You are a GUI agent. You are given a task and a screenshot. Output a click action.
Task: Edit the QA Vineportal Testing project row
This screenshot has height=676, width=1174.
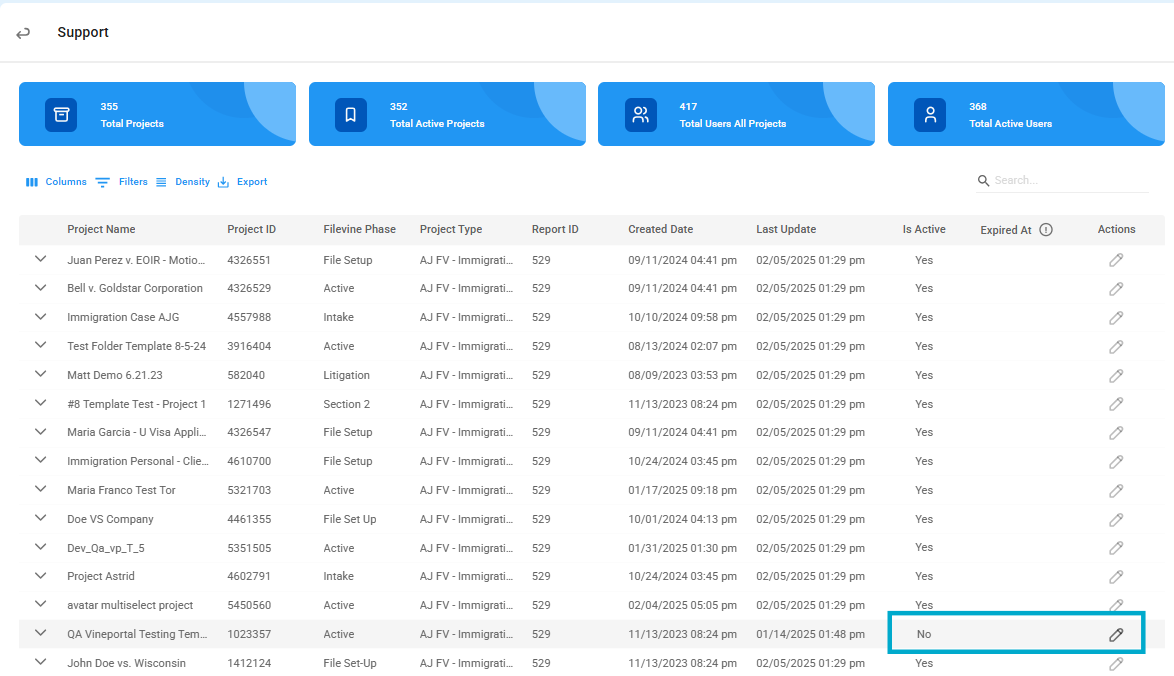click(x=1116, y=634)
